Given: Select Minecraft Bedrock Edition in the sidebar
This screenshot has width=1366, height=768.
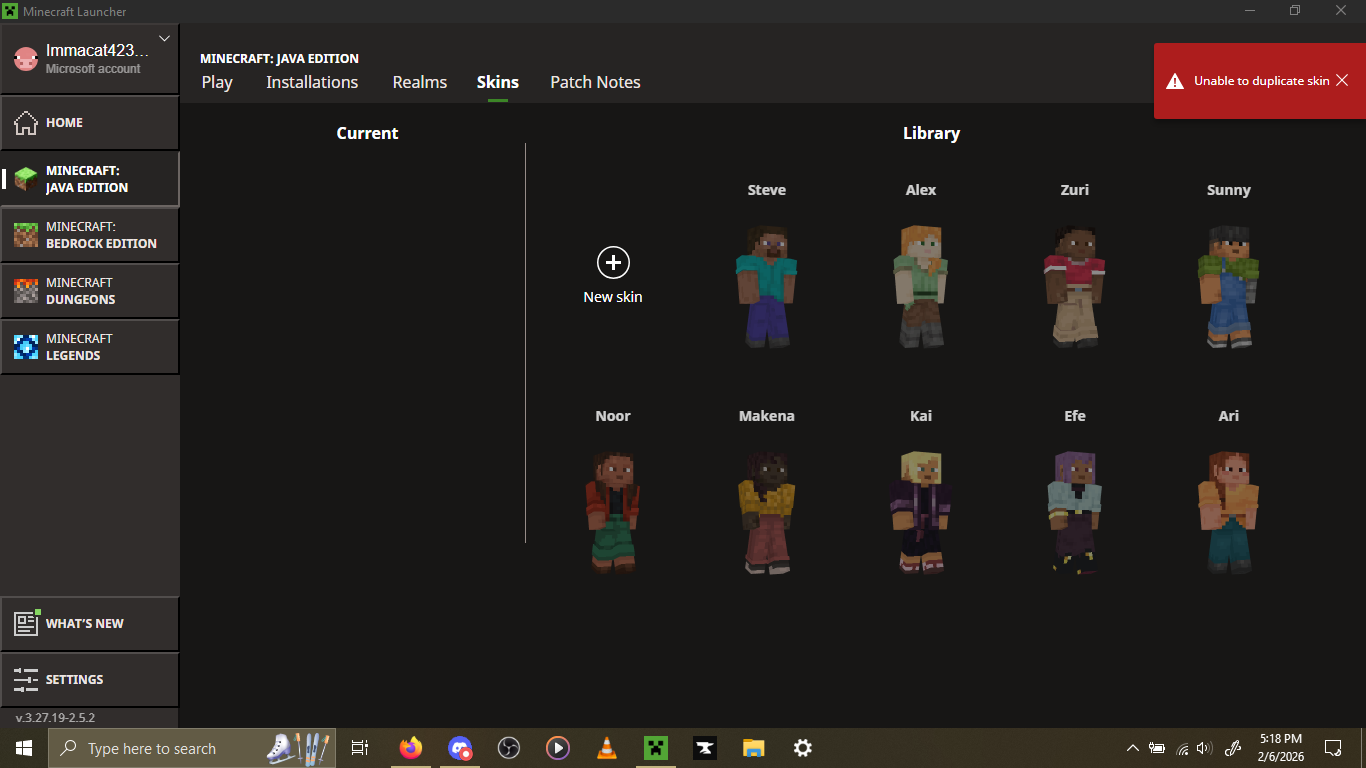Looking at the screenshot, I should (90, 235).
